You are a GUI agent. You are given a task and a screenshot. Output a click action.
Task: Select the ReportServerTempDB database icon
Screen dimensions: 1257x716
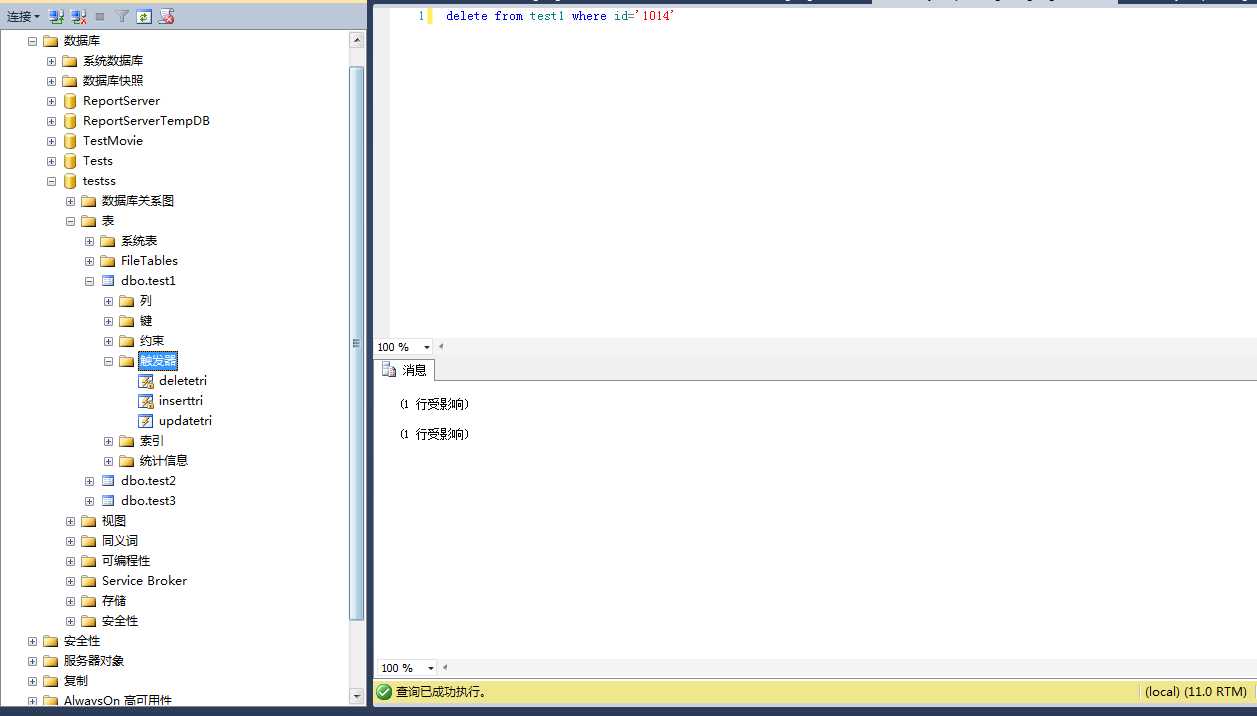pyautogui.click(x=69, y=121)
